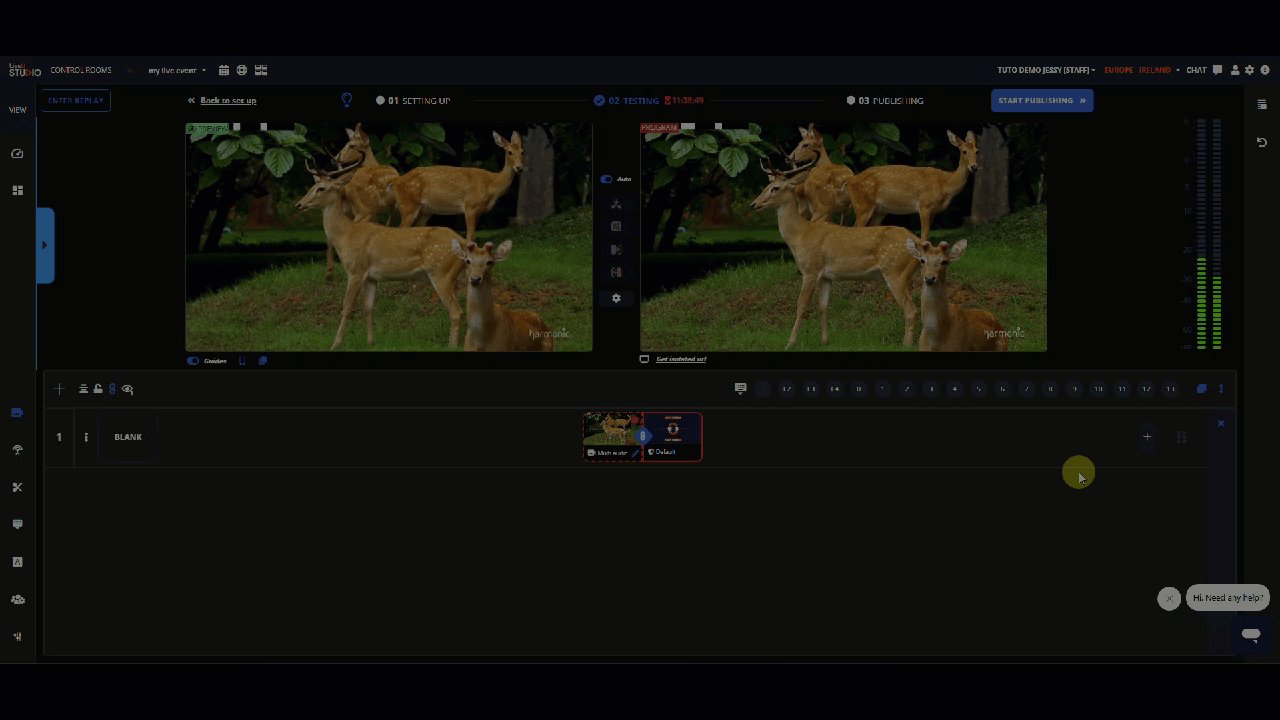Select the Default scene thumbnail

(x=672, y=431)
